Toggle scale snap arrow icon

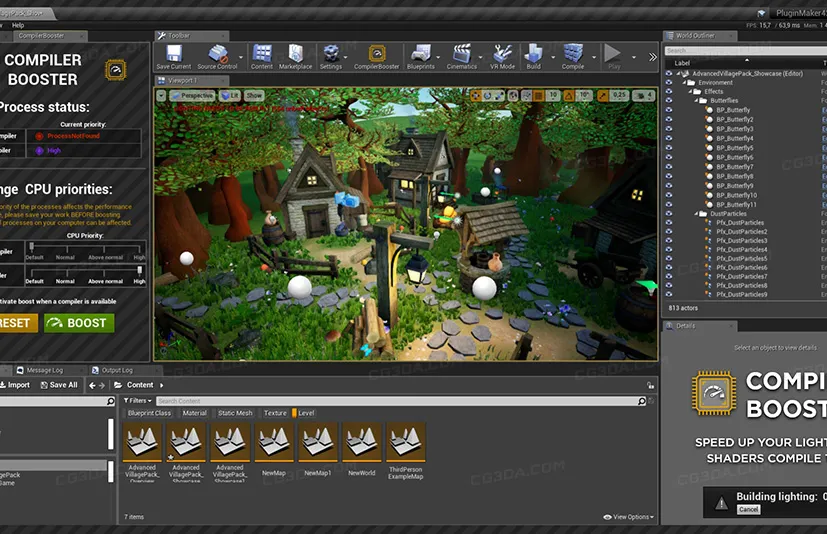602,96
